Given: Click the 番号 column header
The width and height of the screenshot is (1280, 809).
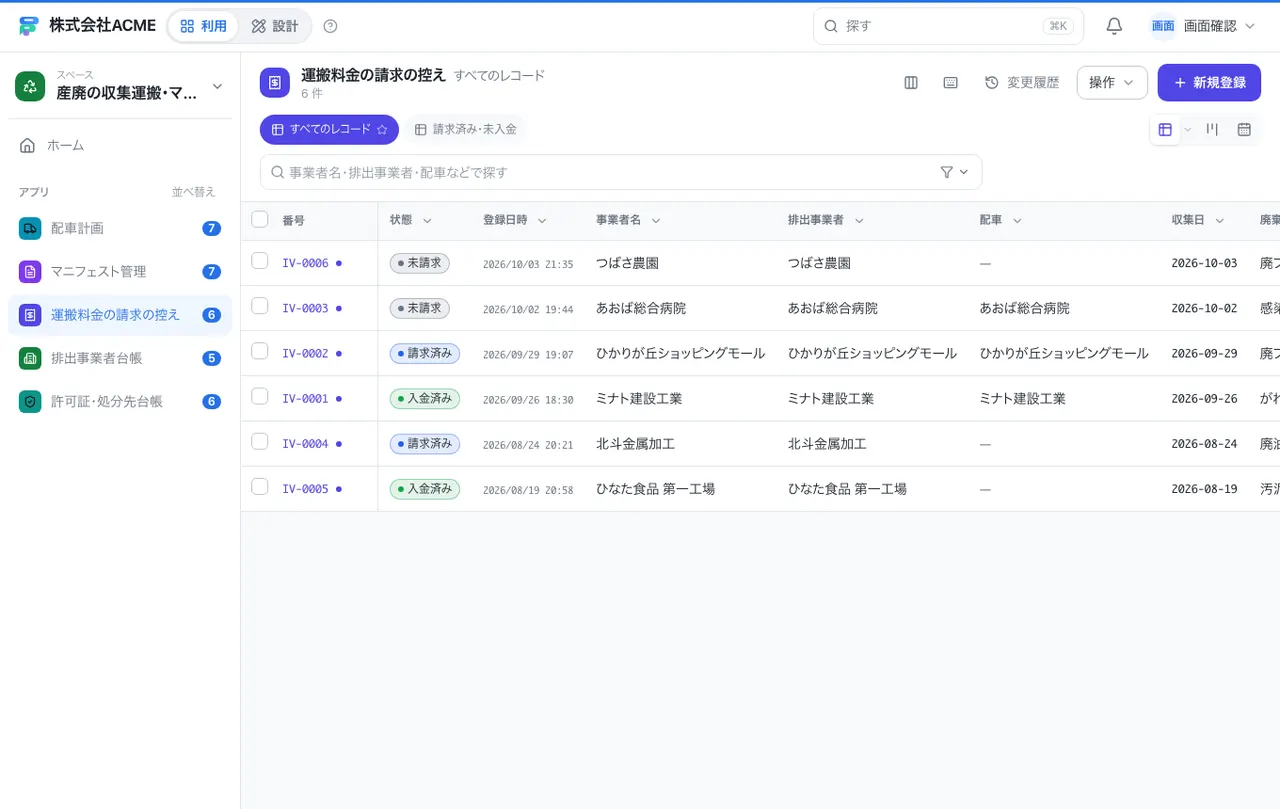Looking at the screenshot, I should point(293,220).
